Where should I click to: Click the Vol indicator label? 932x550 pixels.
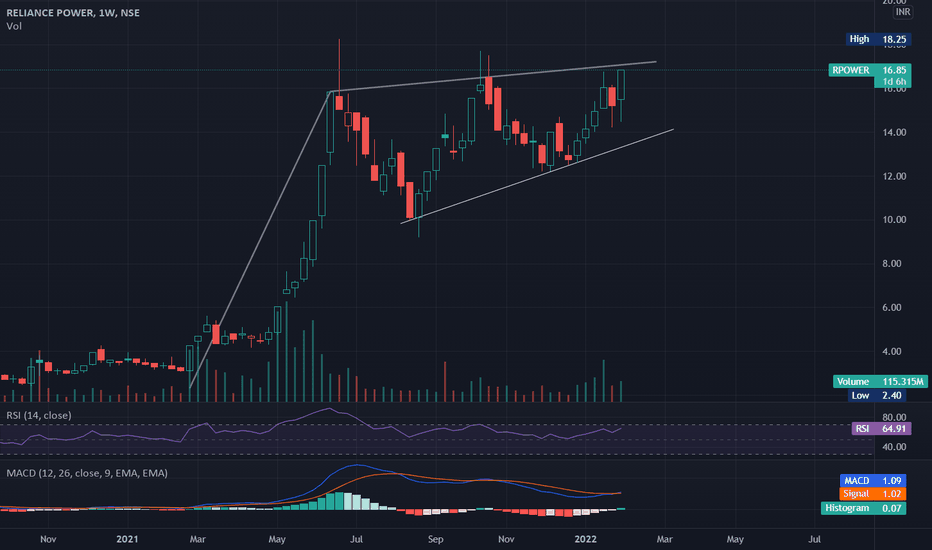(14, 26)
